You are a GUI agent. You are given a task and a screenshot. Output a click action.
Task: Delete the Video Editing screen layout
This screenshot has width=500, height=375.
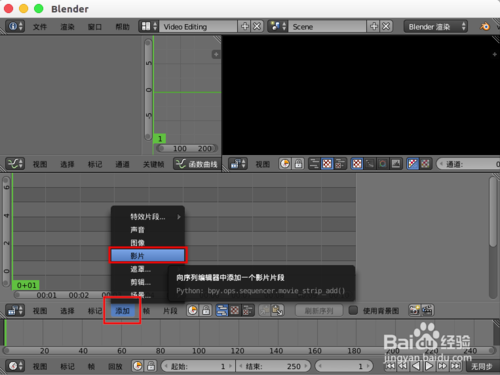pos(257,26)
